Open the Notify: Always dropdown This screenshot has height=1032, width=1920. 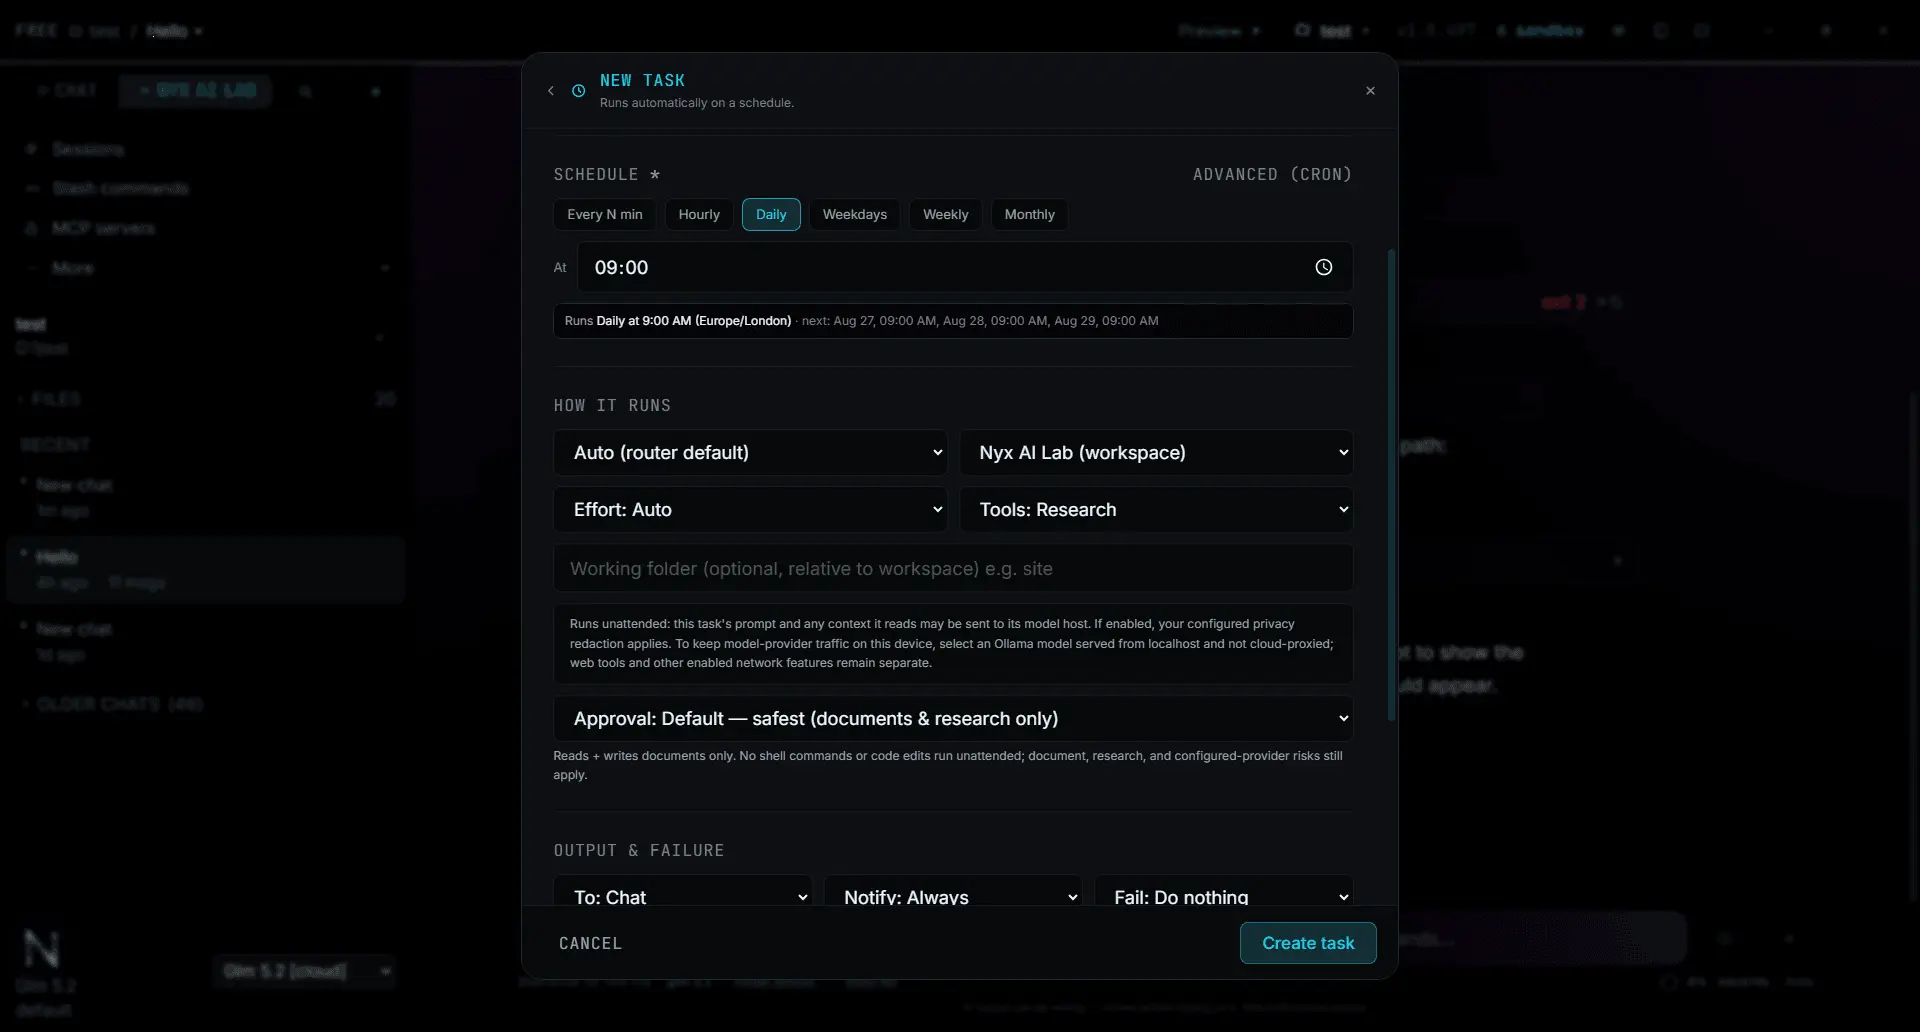tap(953, 892)
